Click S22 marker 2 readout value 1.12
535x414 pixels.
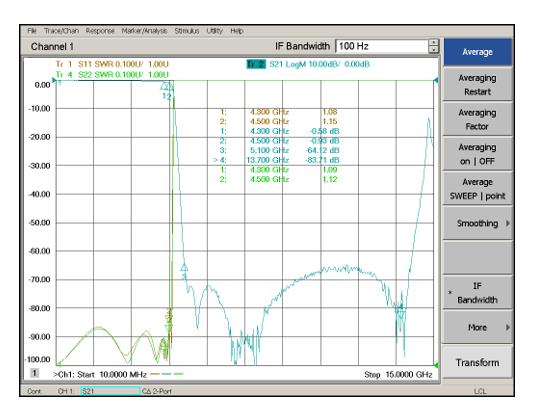coord(330,180)
